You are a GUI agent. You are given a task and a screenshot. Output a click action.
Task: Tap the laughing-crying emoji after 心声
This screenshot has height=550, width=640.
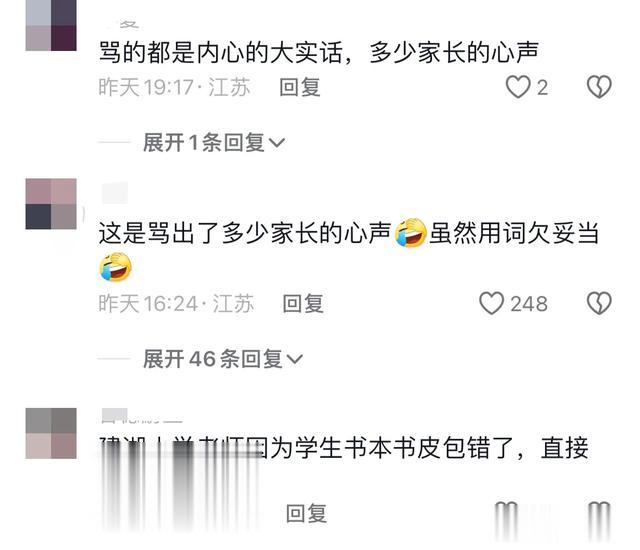(411, 233)
